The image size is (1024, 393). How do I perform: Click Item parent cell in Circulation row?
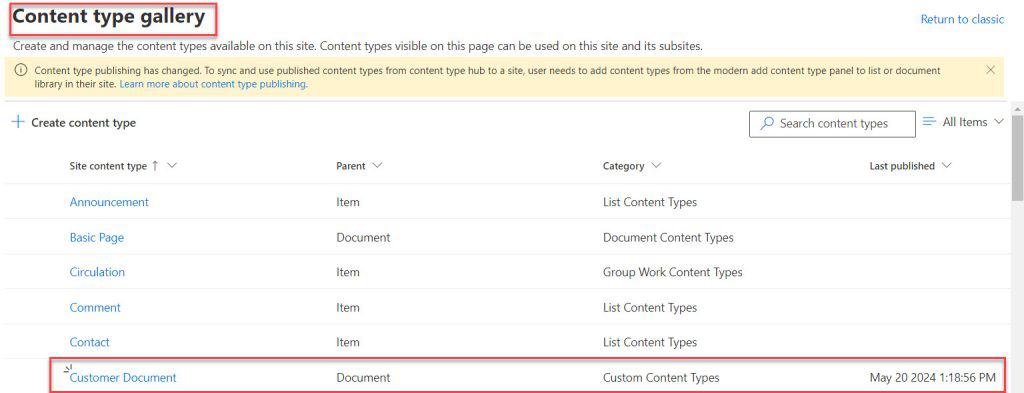pyautogui.click(x=347, y=272)
